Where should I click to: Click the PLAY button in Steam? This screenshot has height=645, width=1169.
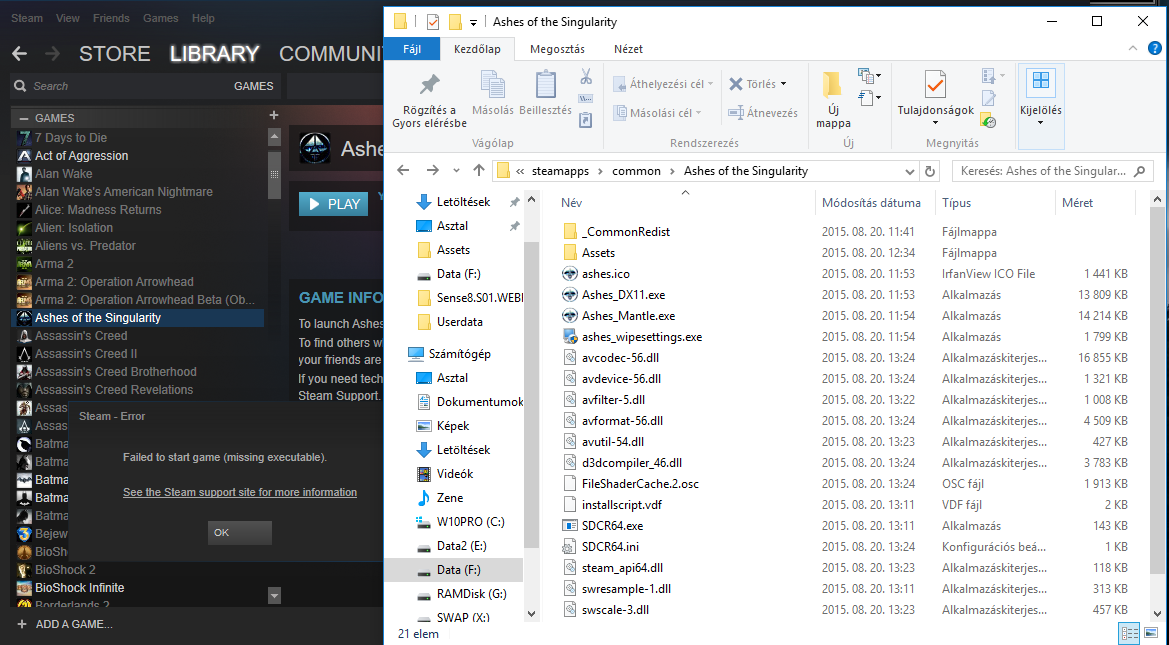pos(333,204)
